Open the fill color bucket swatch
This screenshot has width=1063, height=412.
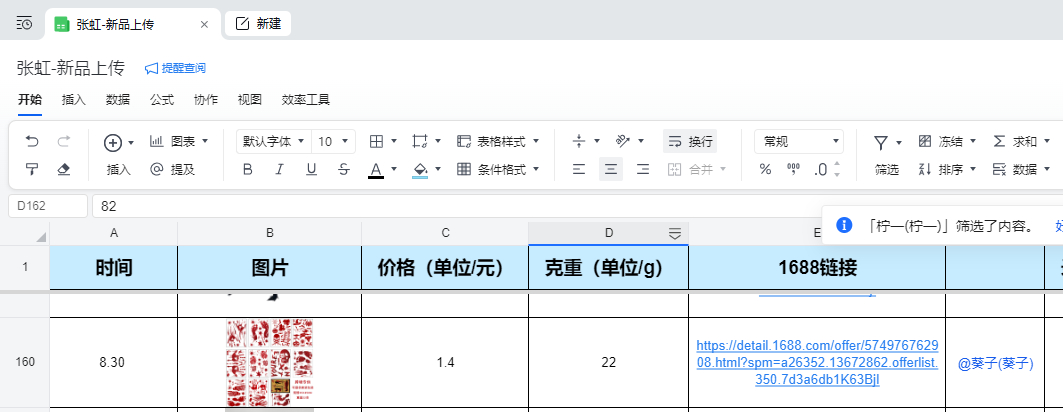coord(420,169)
